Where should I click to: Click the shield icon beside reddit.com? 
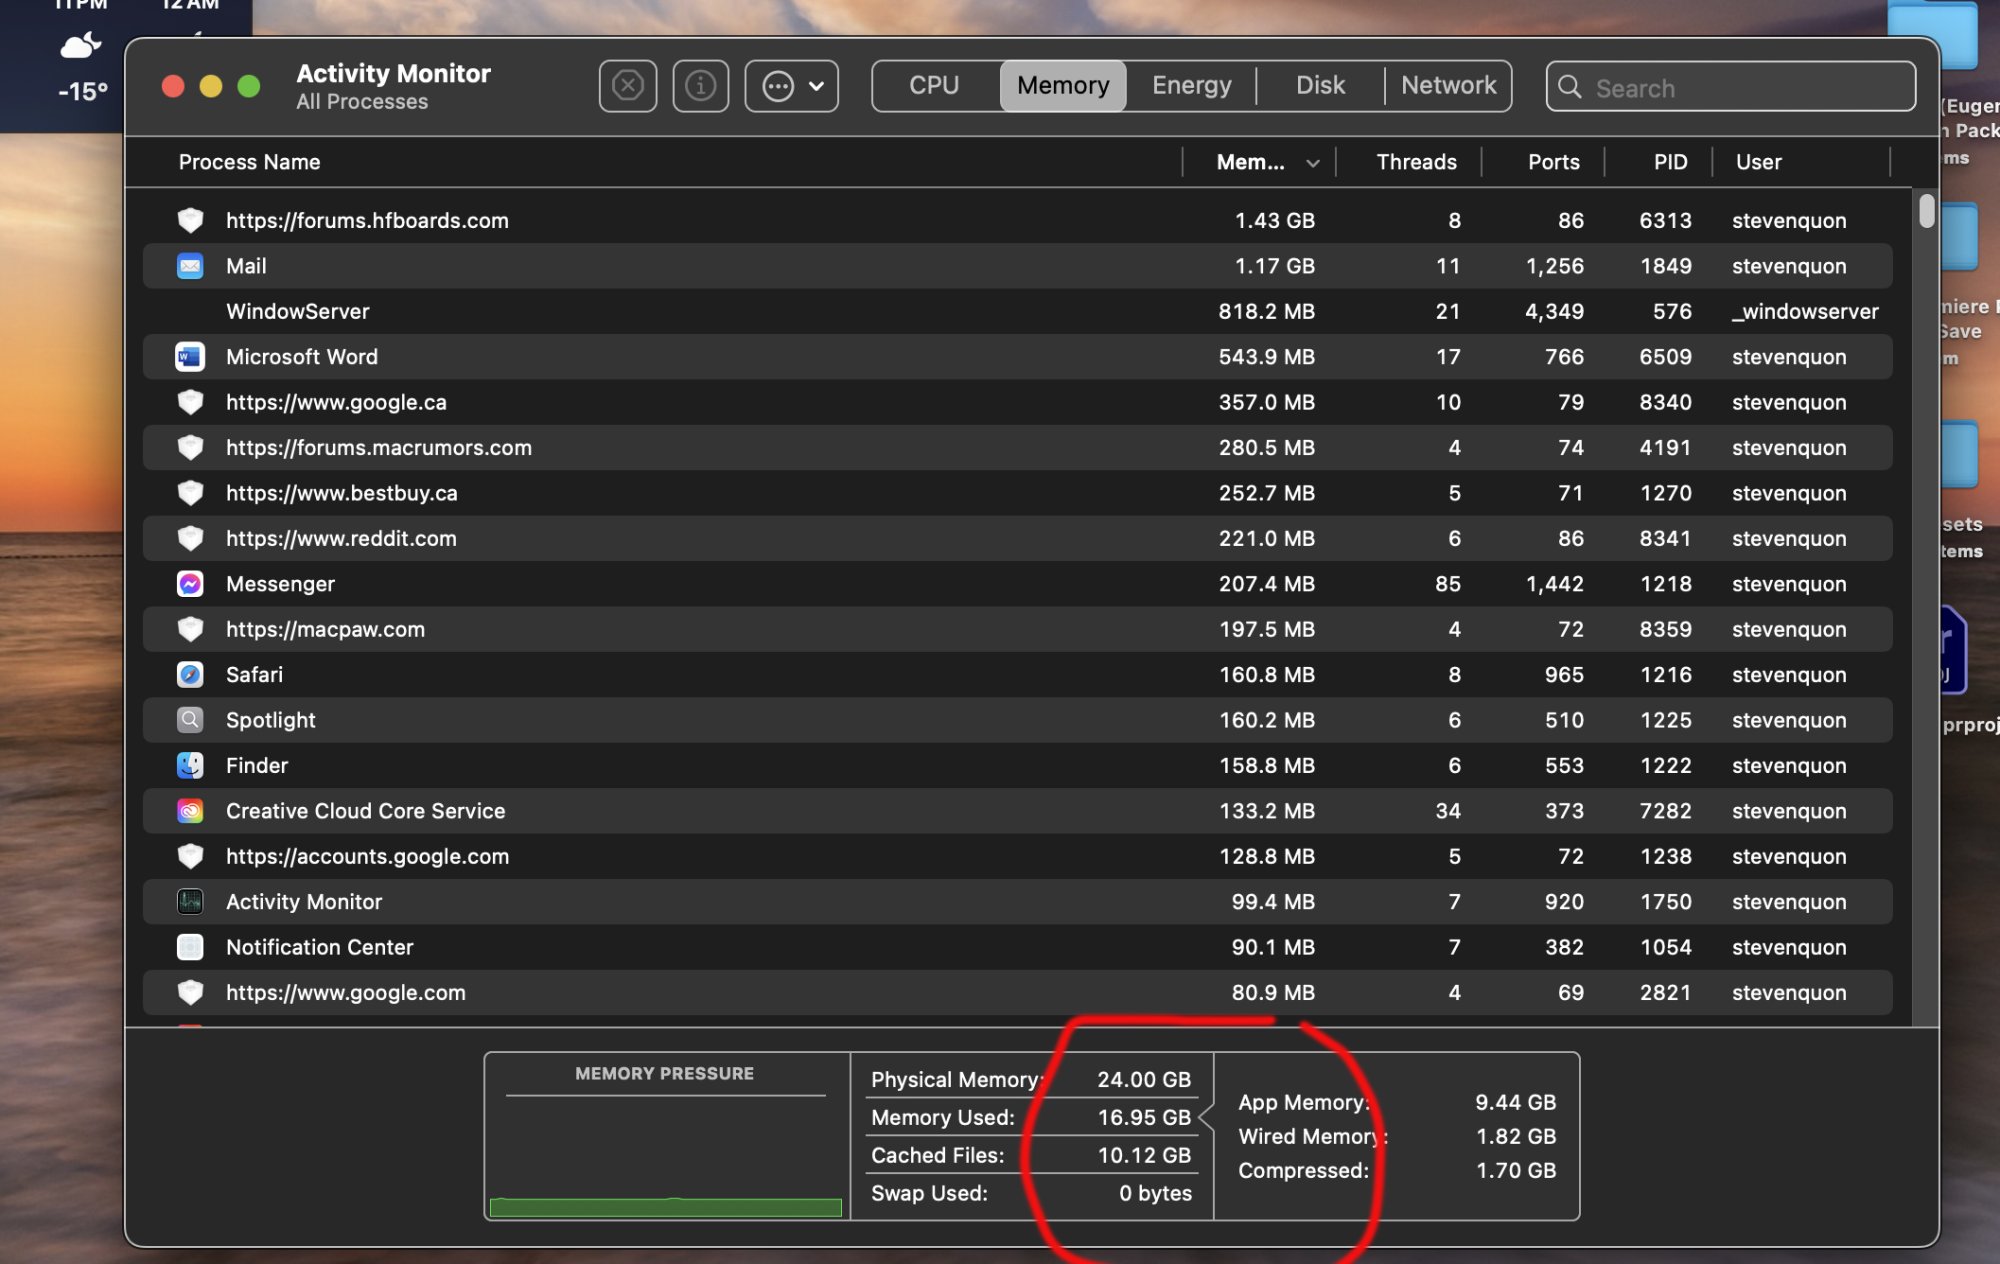(190, 538)
